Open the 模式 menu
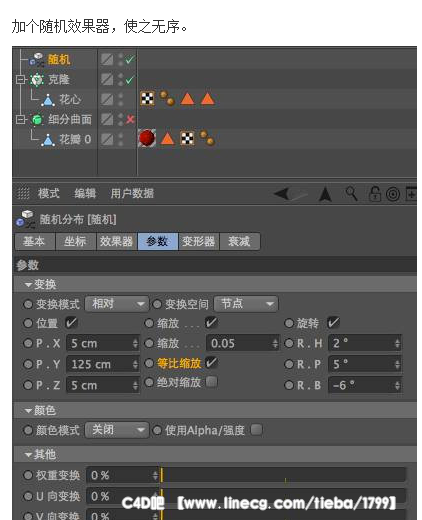 coord(49,194)
